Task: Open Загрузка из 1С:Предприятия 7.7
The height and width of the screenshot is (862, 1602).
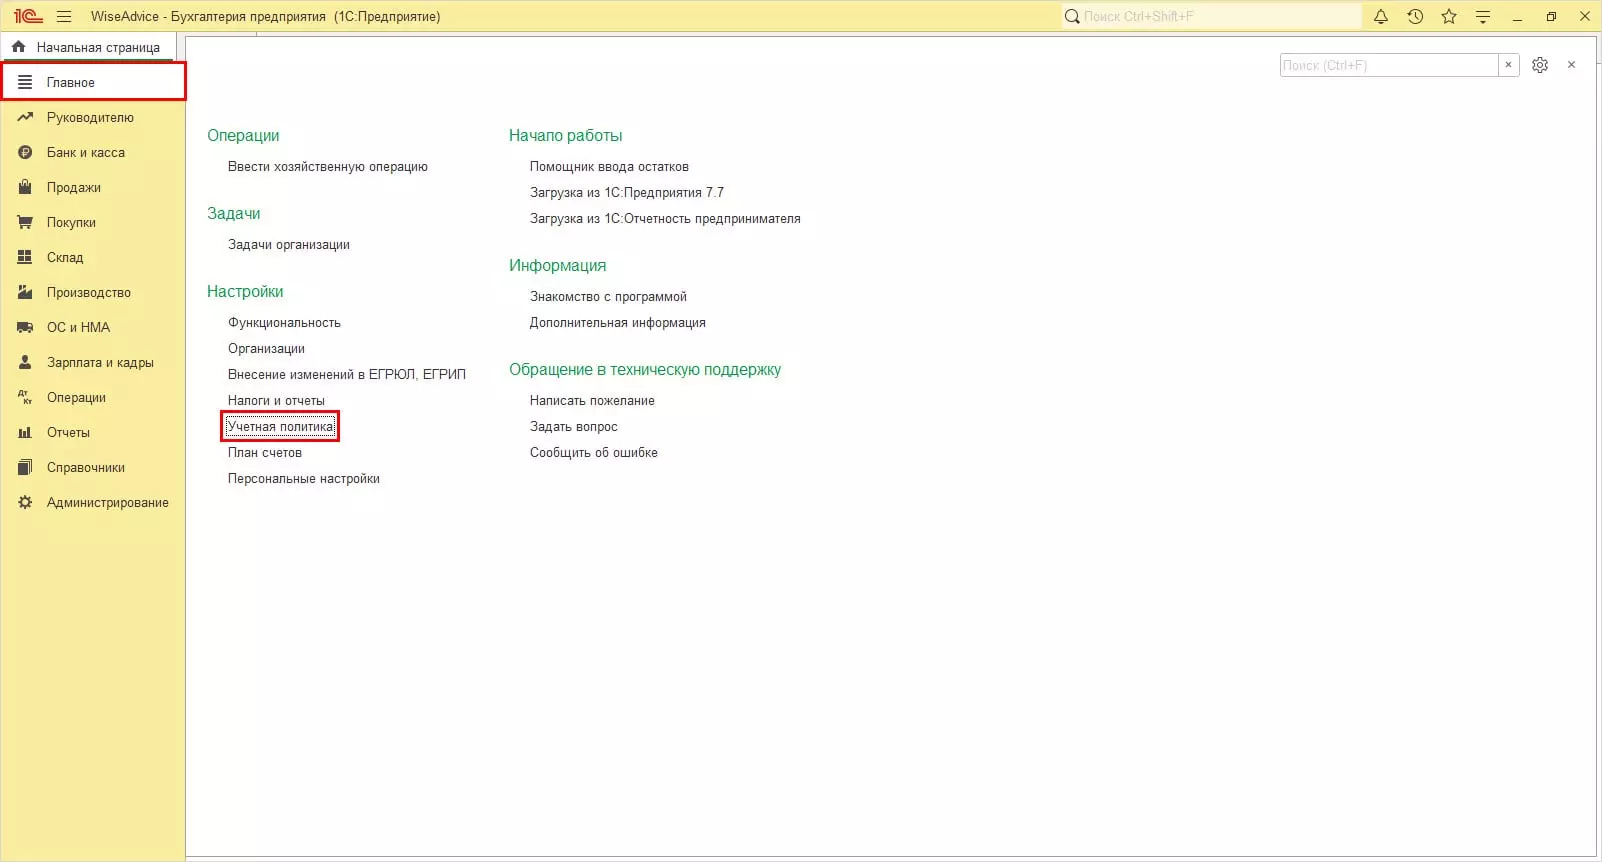Action: 627,192
